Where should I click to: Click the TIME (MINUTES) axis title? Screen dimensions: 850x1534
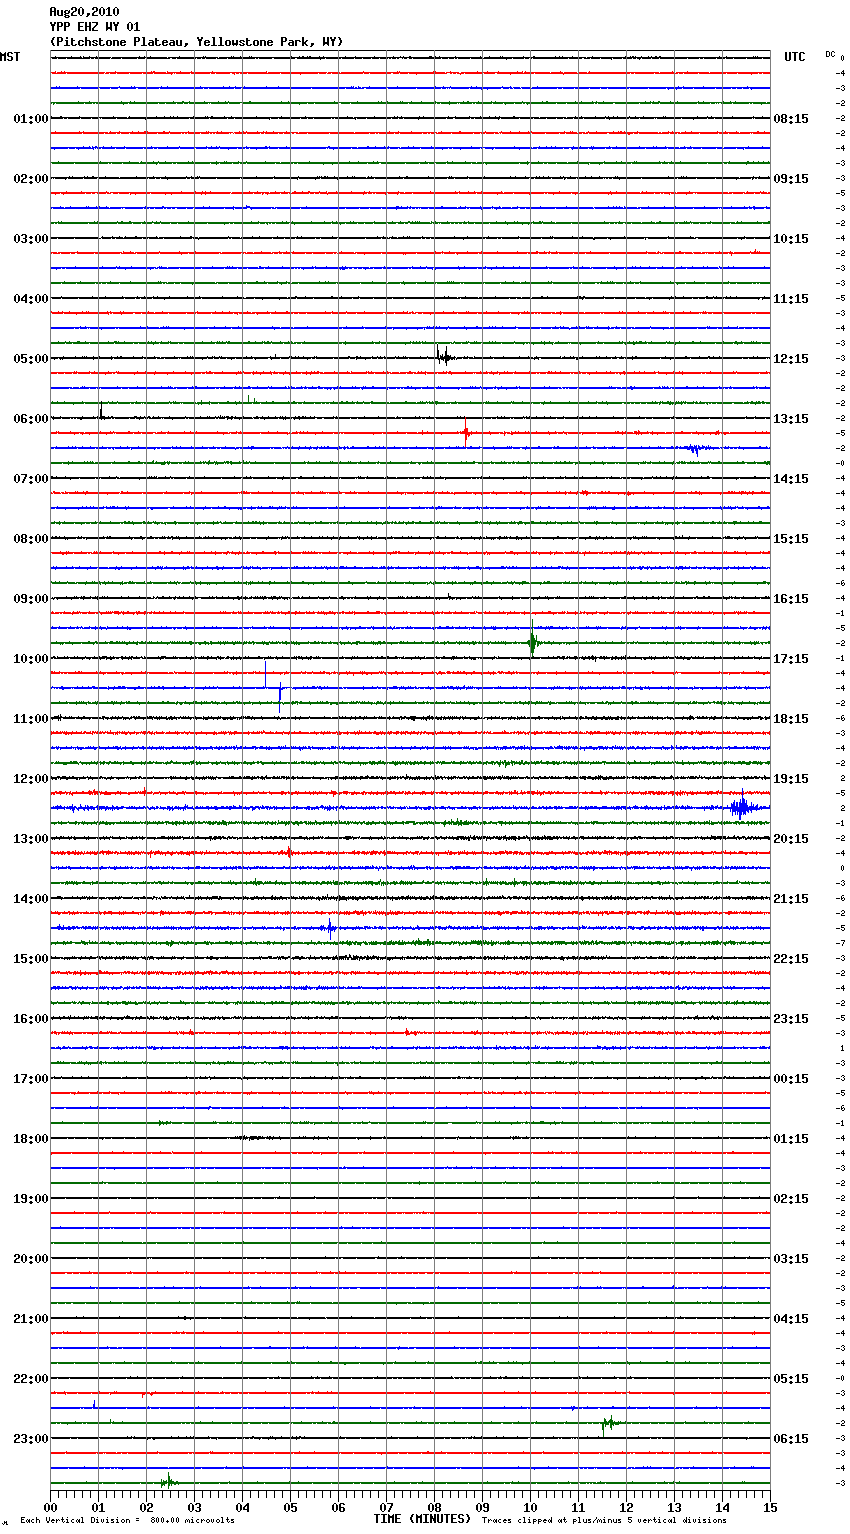pos(422,1519)
